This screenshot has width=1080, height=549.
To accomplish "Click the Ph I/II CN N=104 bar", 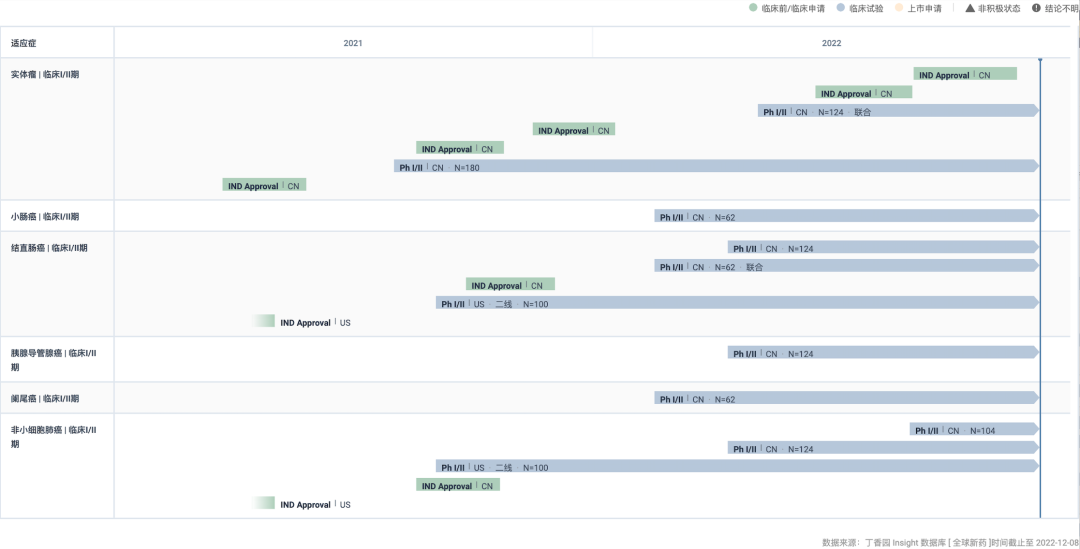I will [974, 429].
